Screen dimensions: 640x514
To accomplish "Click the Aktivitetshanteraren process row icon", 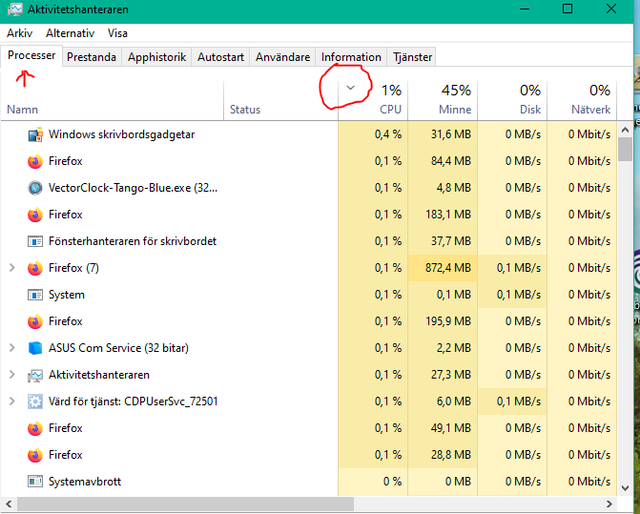I will click(35, 375).
